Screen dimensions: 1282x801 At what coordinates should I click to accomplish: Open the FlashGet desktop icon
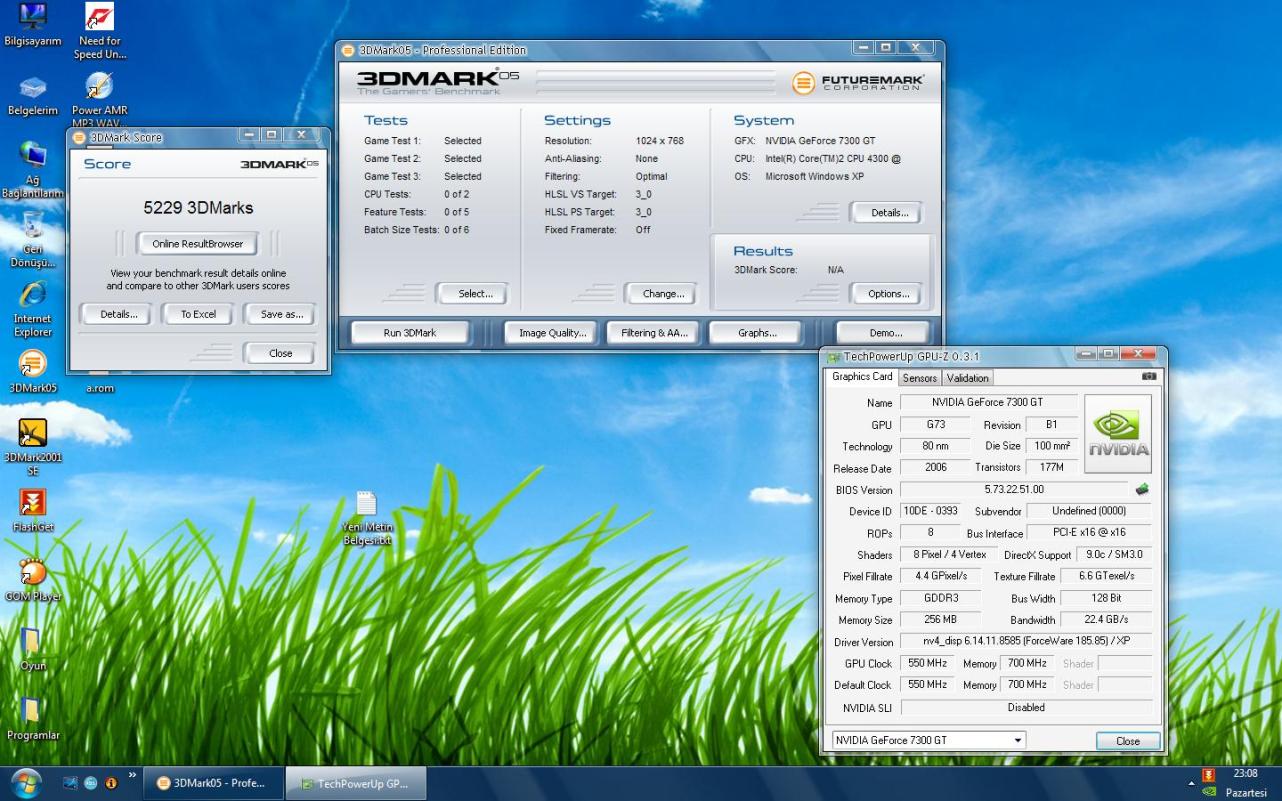point(33,511)
